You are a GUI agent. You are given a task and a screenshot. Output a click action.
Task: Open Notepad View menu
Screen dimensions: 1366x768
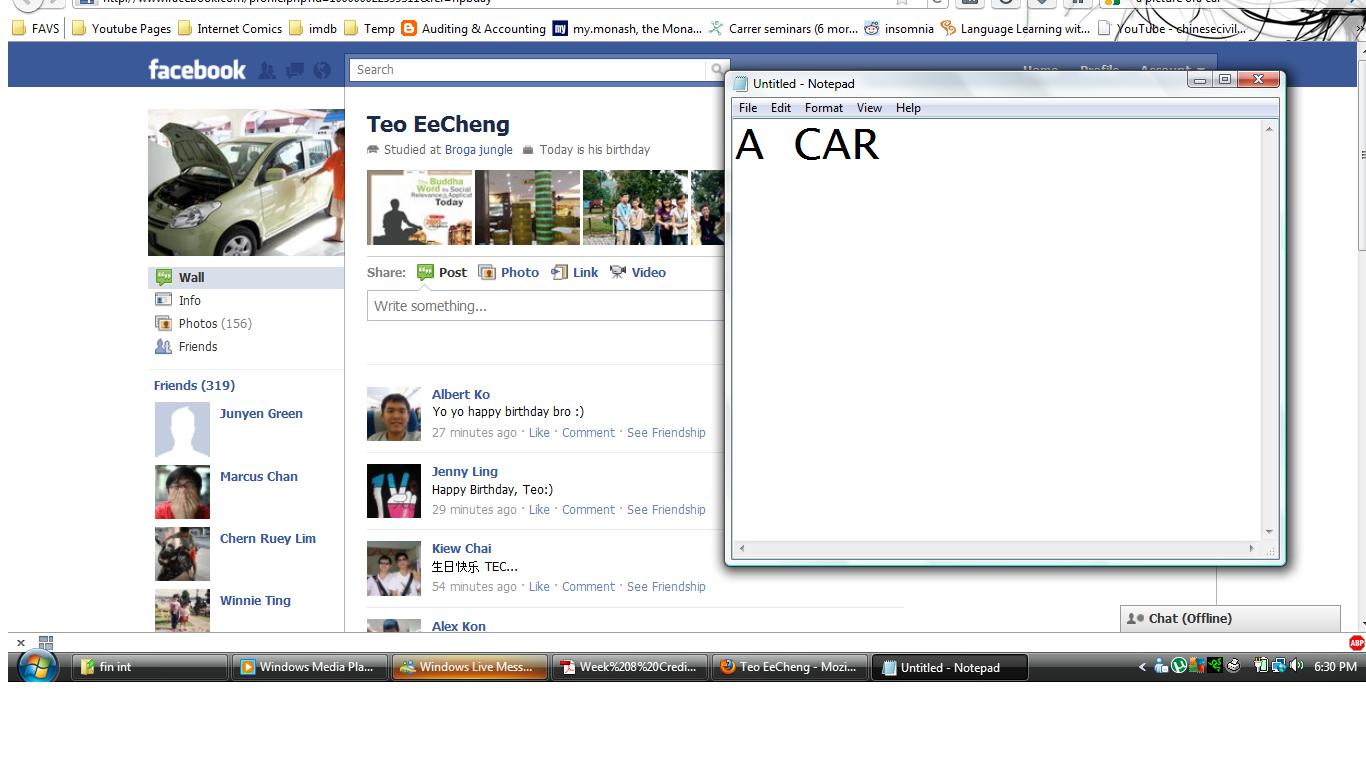(x=869, y=108)
